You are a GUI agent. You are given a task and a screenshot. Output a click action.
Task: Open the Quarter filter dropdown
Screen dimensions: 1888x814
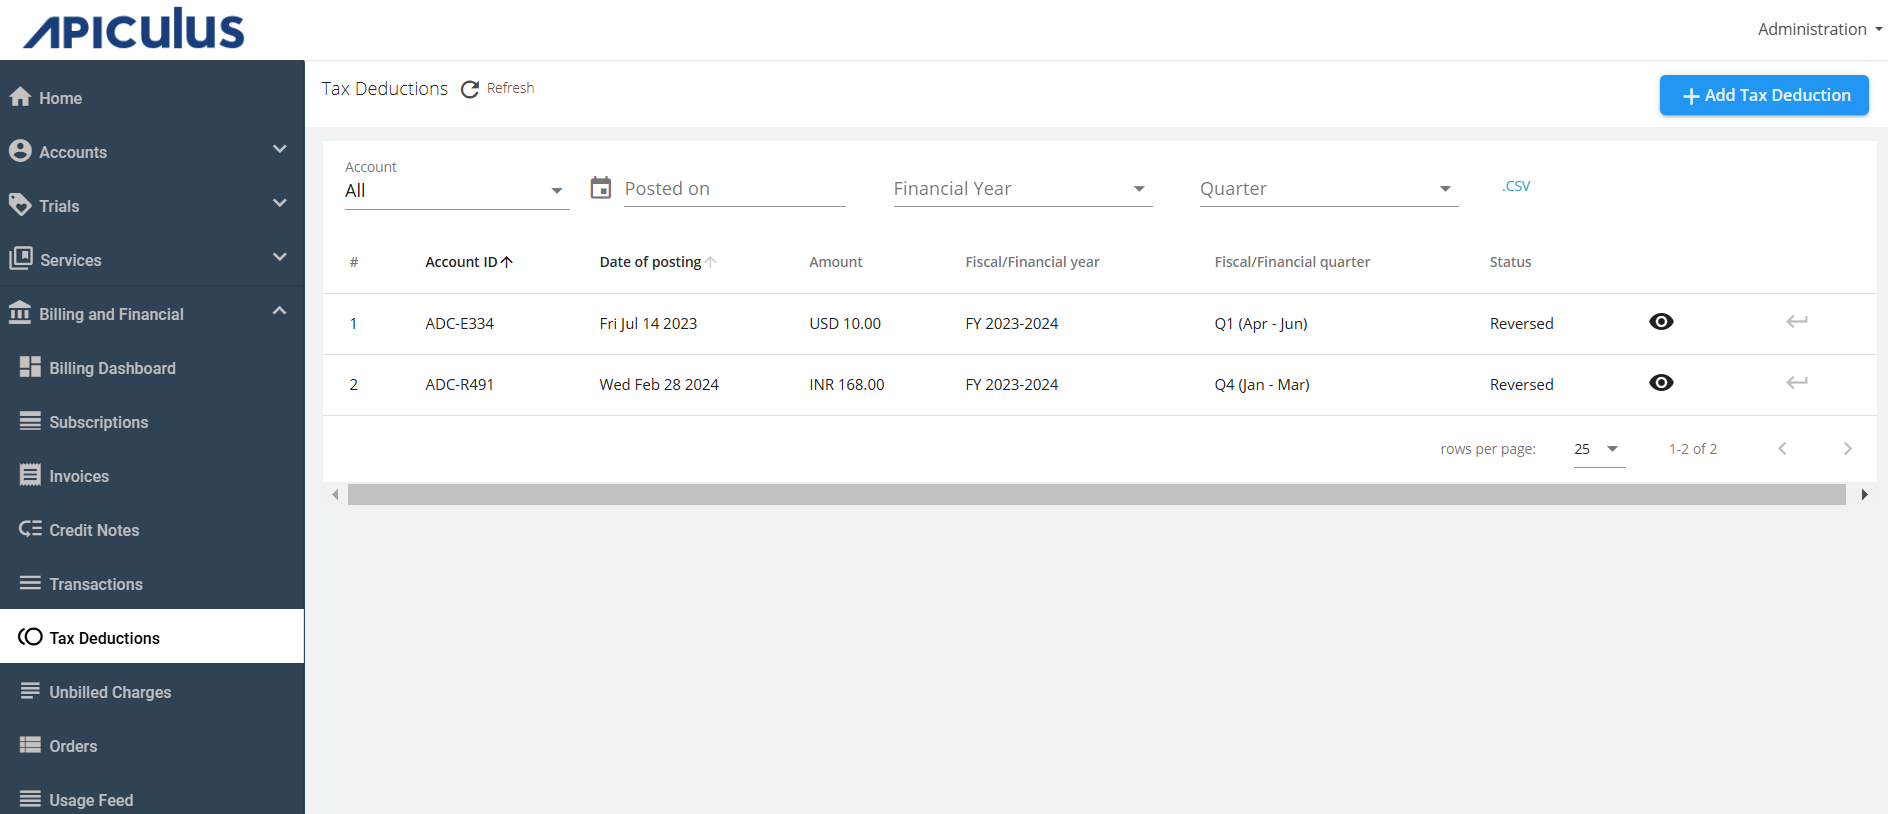tap(1327, 189)
